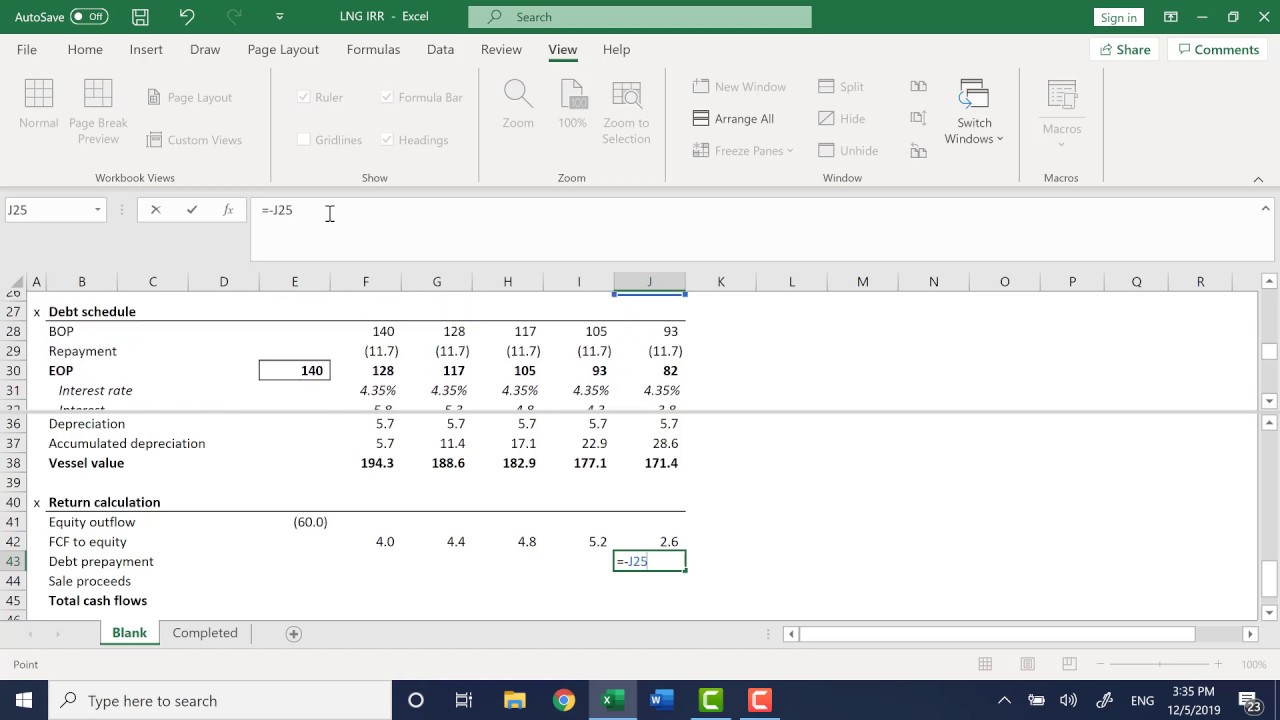Open Word from the taskbar
Image resolution: width=1280 pixels, height=720 pixels.
click(x=661, y=700)
